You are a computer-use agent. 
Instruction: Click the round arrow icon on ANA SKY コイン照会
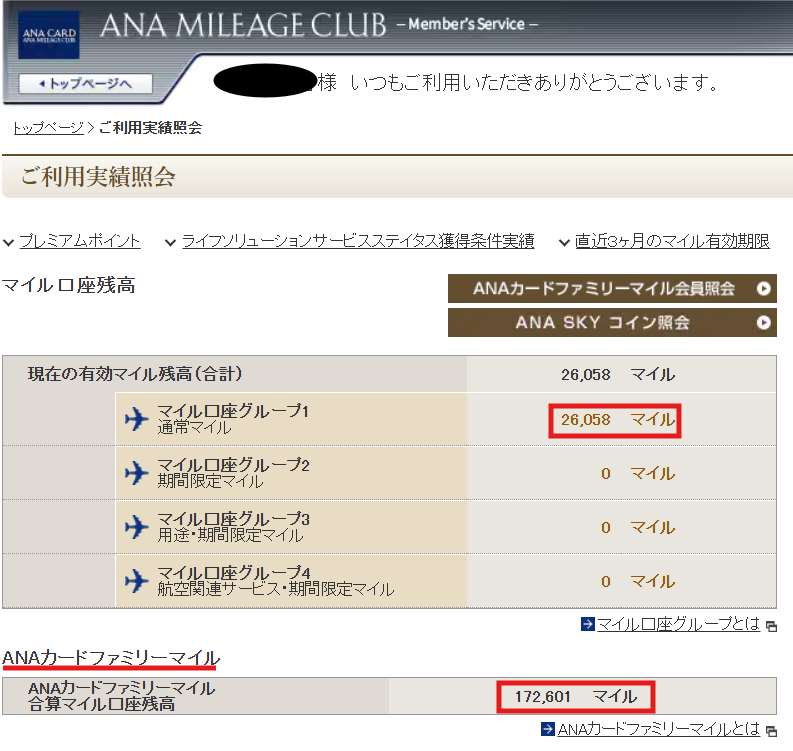click(764, 323)
